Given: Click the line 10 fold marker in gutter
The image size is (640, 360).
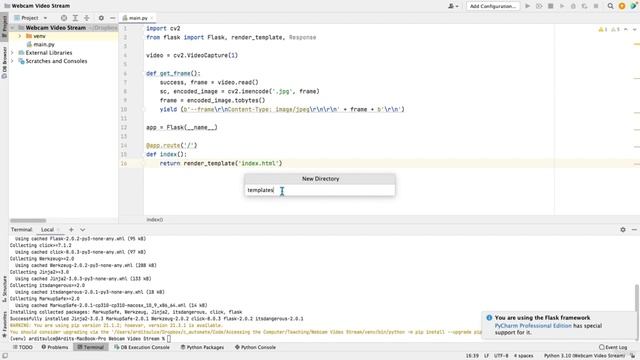Looking at the screenshot, I should click(144, 109).
